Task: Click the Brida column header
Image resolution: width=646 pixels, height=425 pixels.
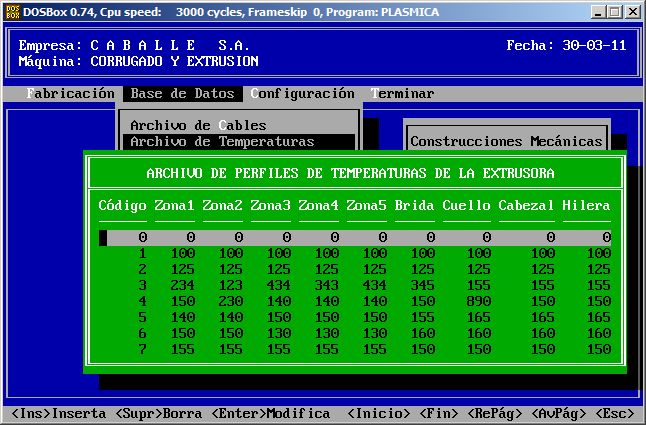Action: (414, 205)
